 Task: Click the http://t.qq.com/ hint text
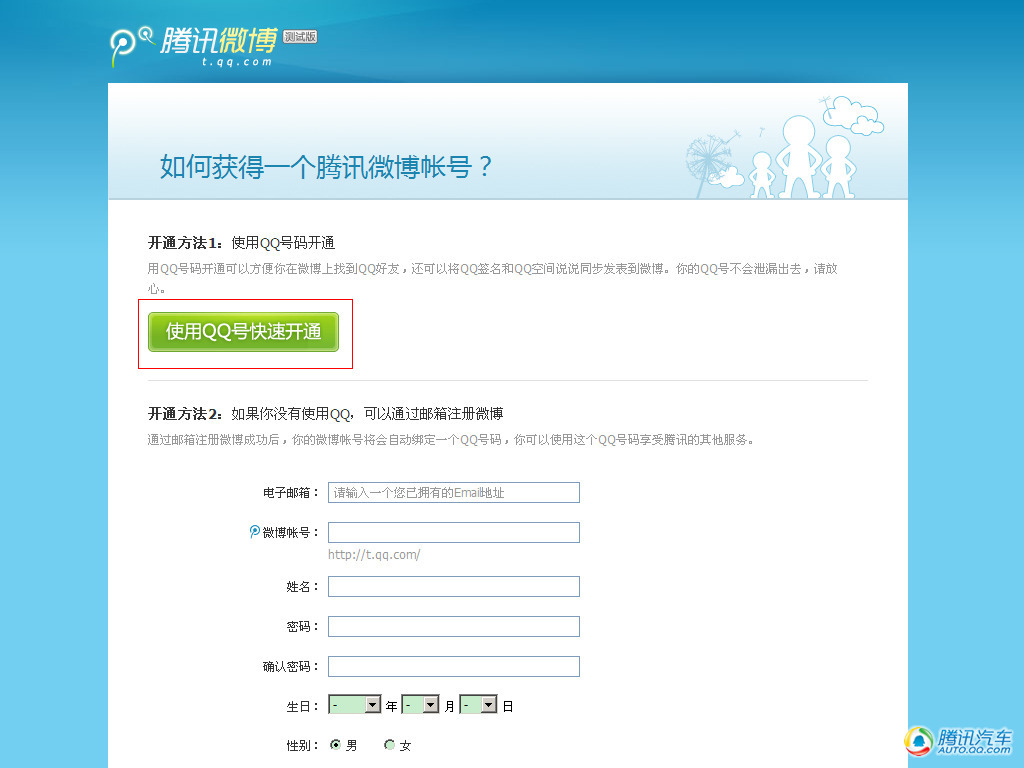click(374, 554)
